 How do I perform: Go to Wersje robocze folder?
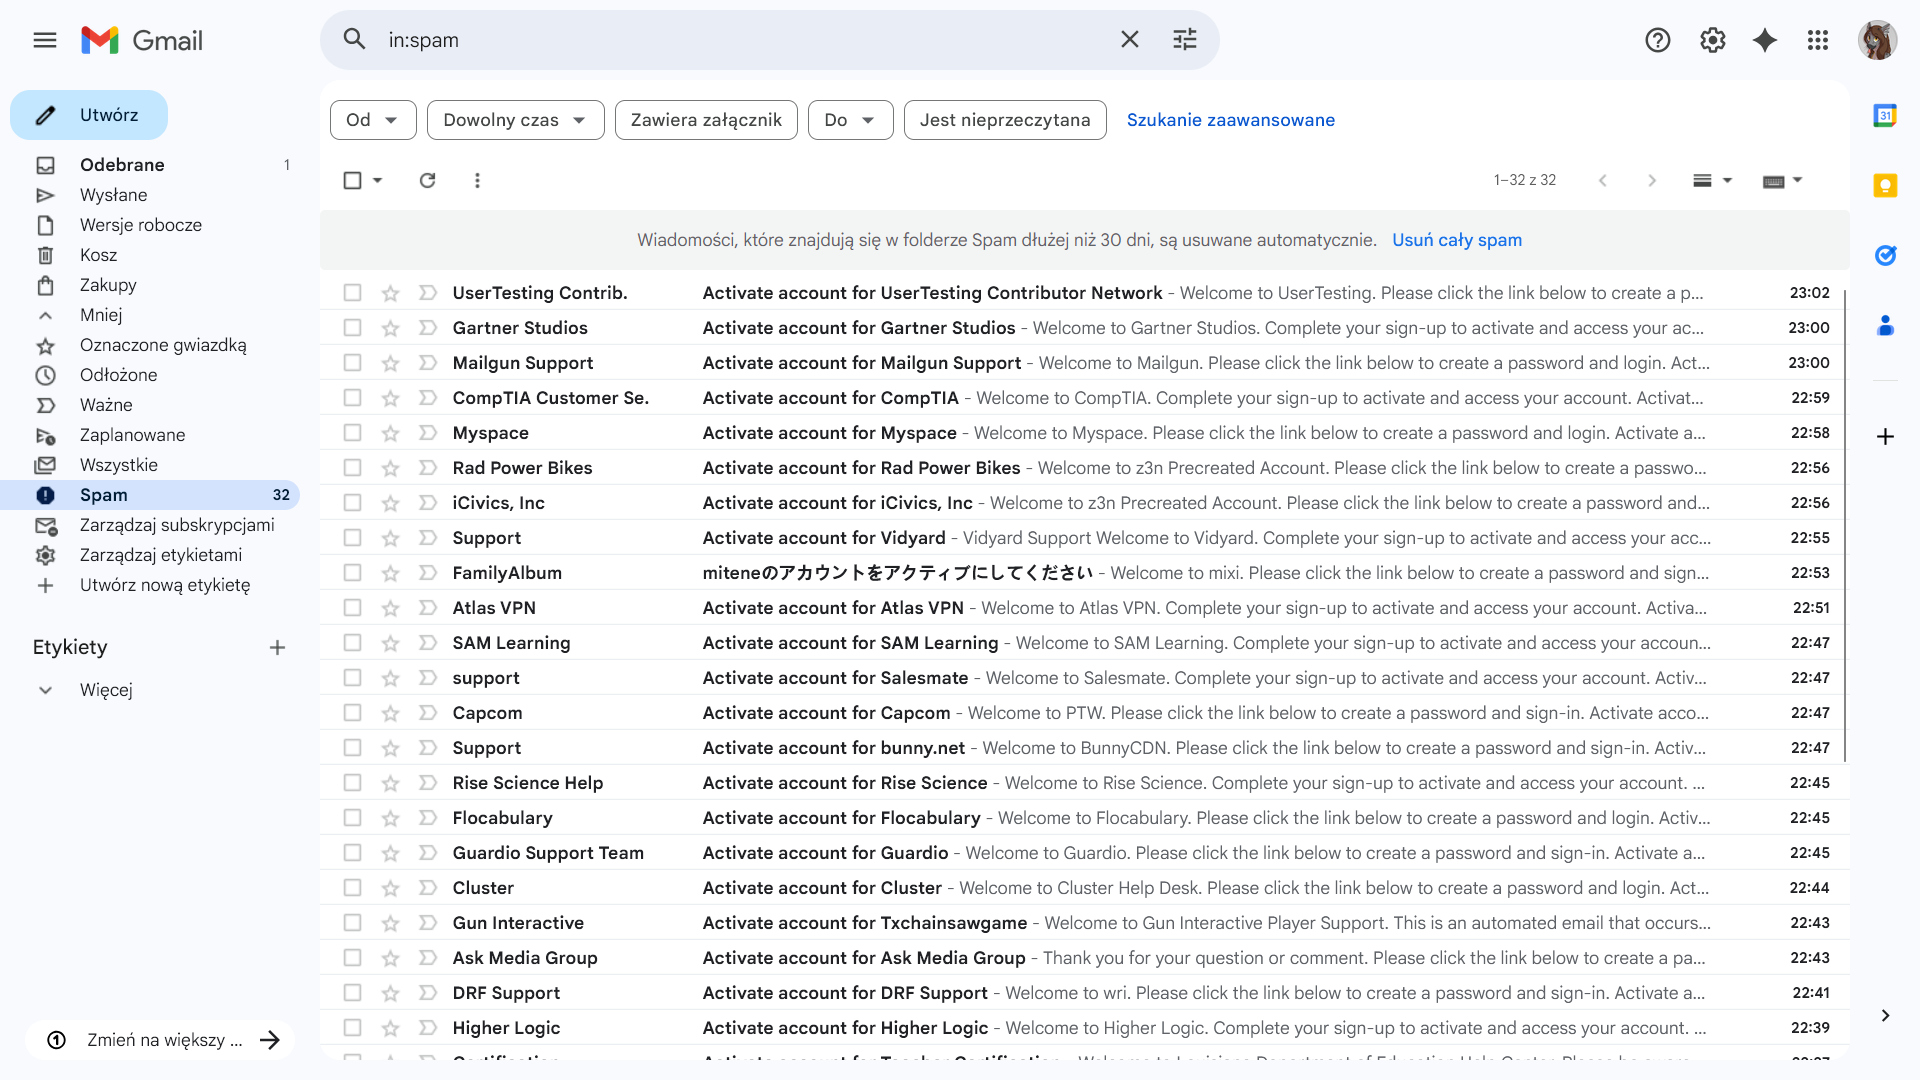pos(140,225)
